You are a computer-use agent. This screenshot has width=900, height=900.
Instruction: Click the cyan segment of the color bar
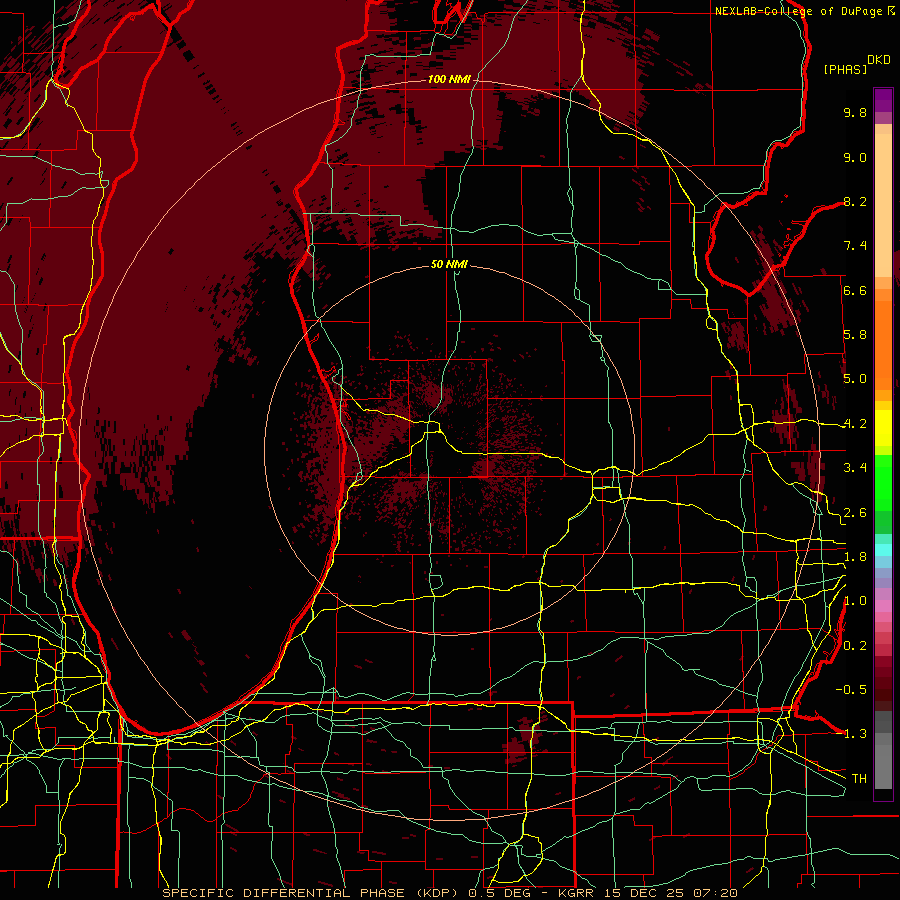(883, 549)
